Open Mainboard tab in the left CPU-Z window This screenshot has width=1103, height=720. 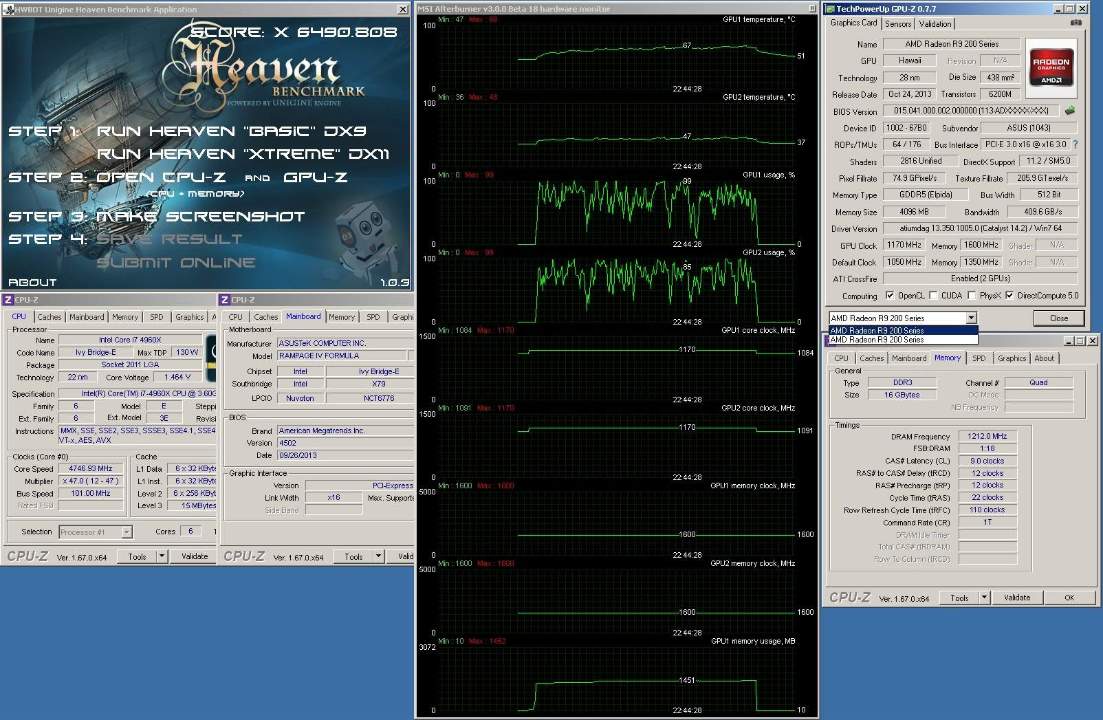click(87, 317)
